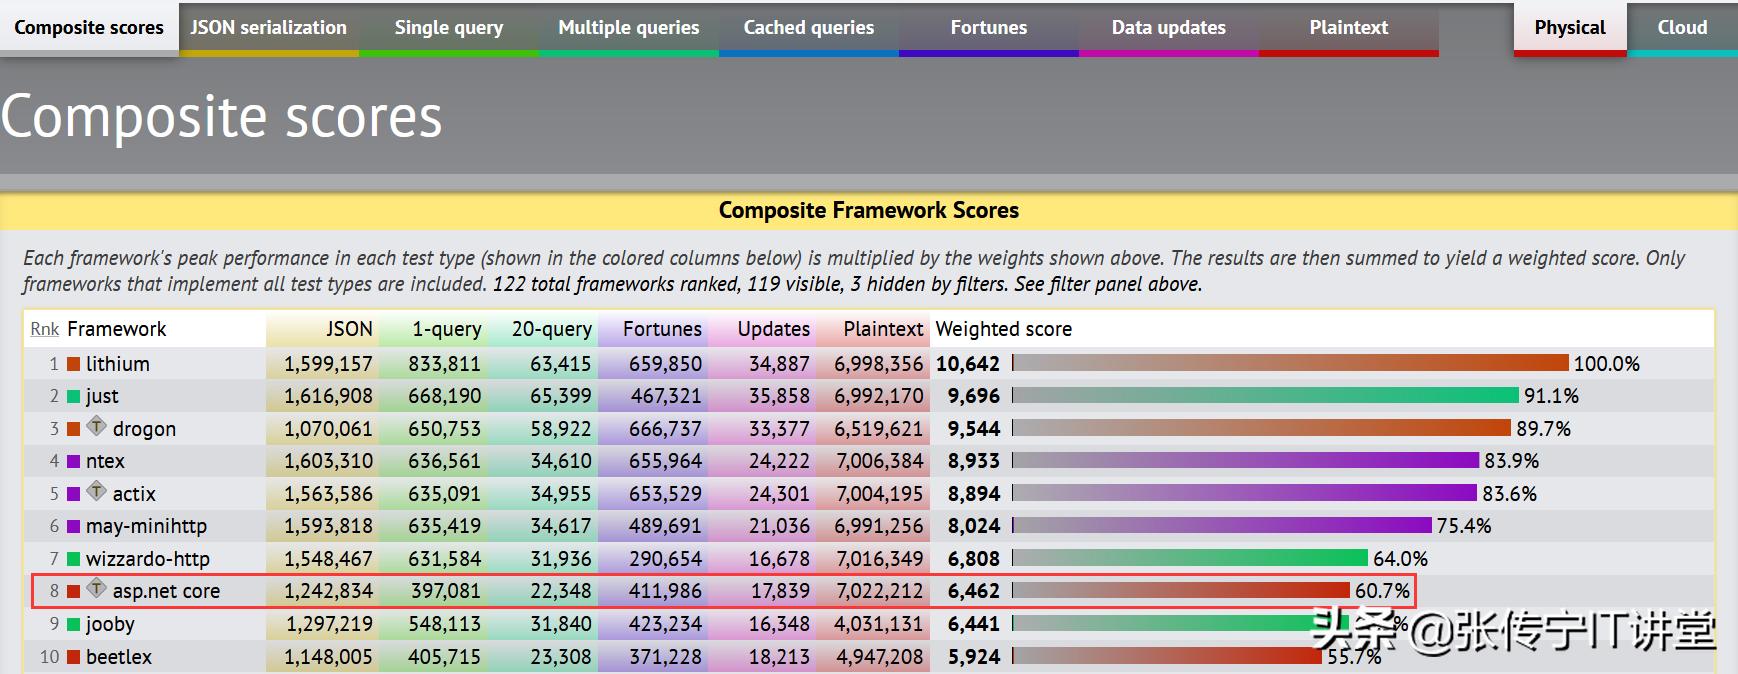Click lithium's 100.0% score bar

tap(1290, 363)
